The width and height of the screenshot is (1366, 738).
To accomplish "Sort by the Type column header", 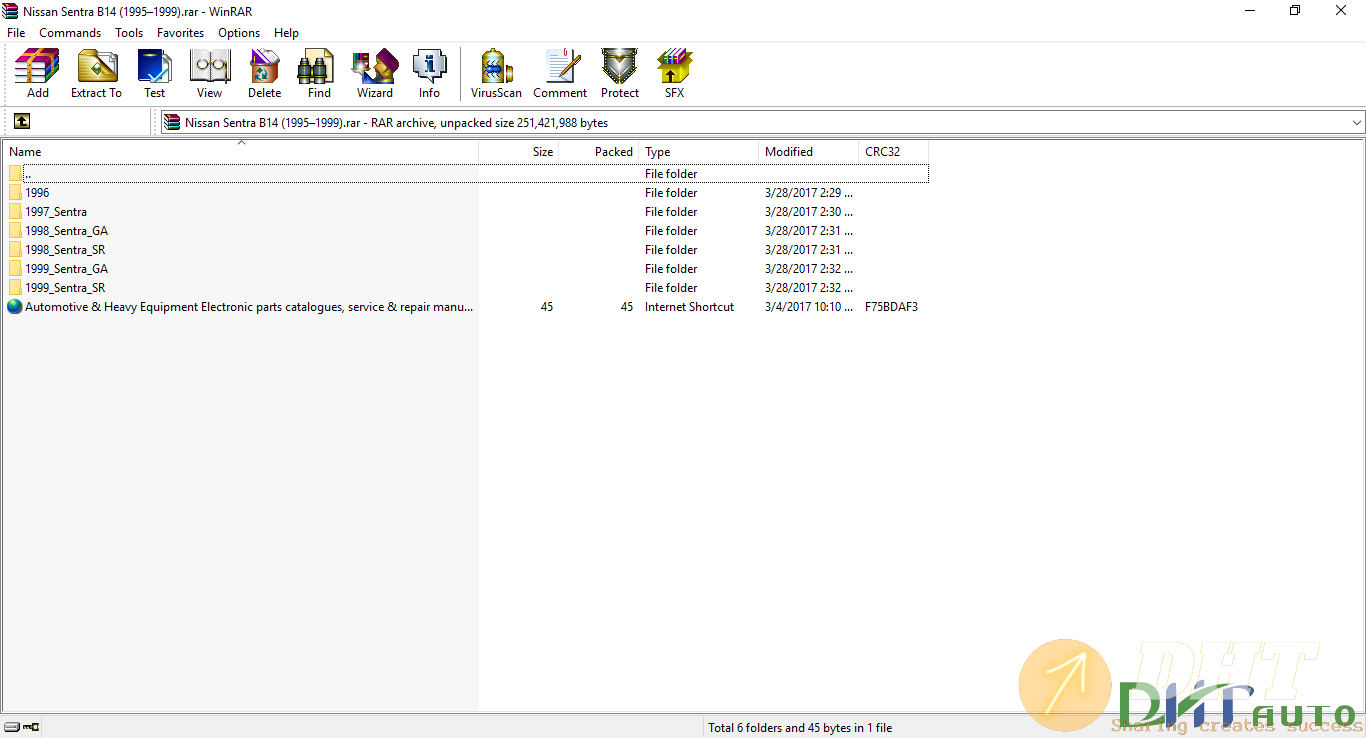I will (698, 152).
